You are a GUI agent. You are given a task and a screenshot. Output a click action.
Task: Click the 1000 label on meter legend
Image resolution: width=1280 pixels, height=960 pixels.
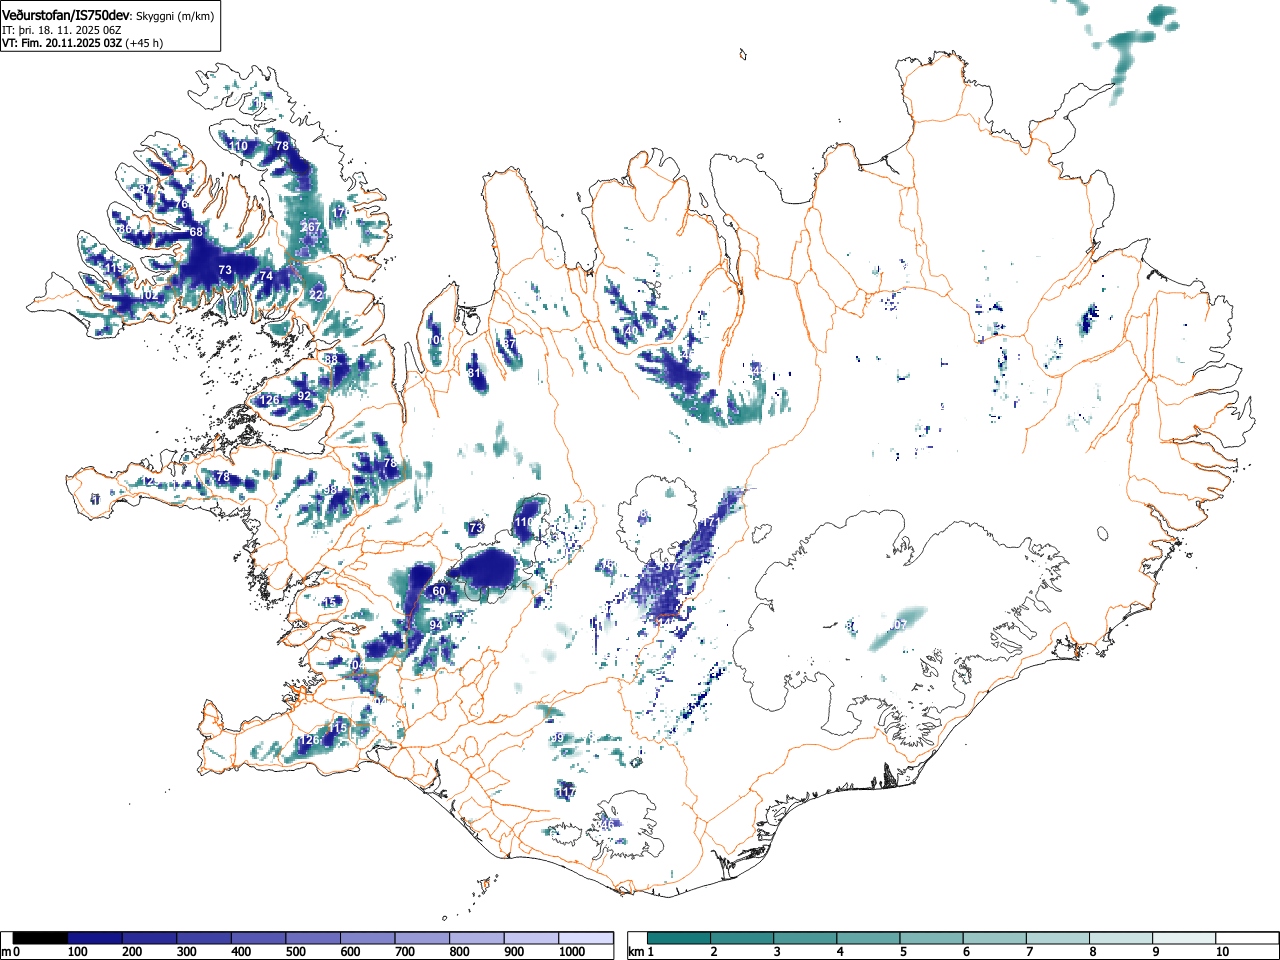point(571,952)
